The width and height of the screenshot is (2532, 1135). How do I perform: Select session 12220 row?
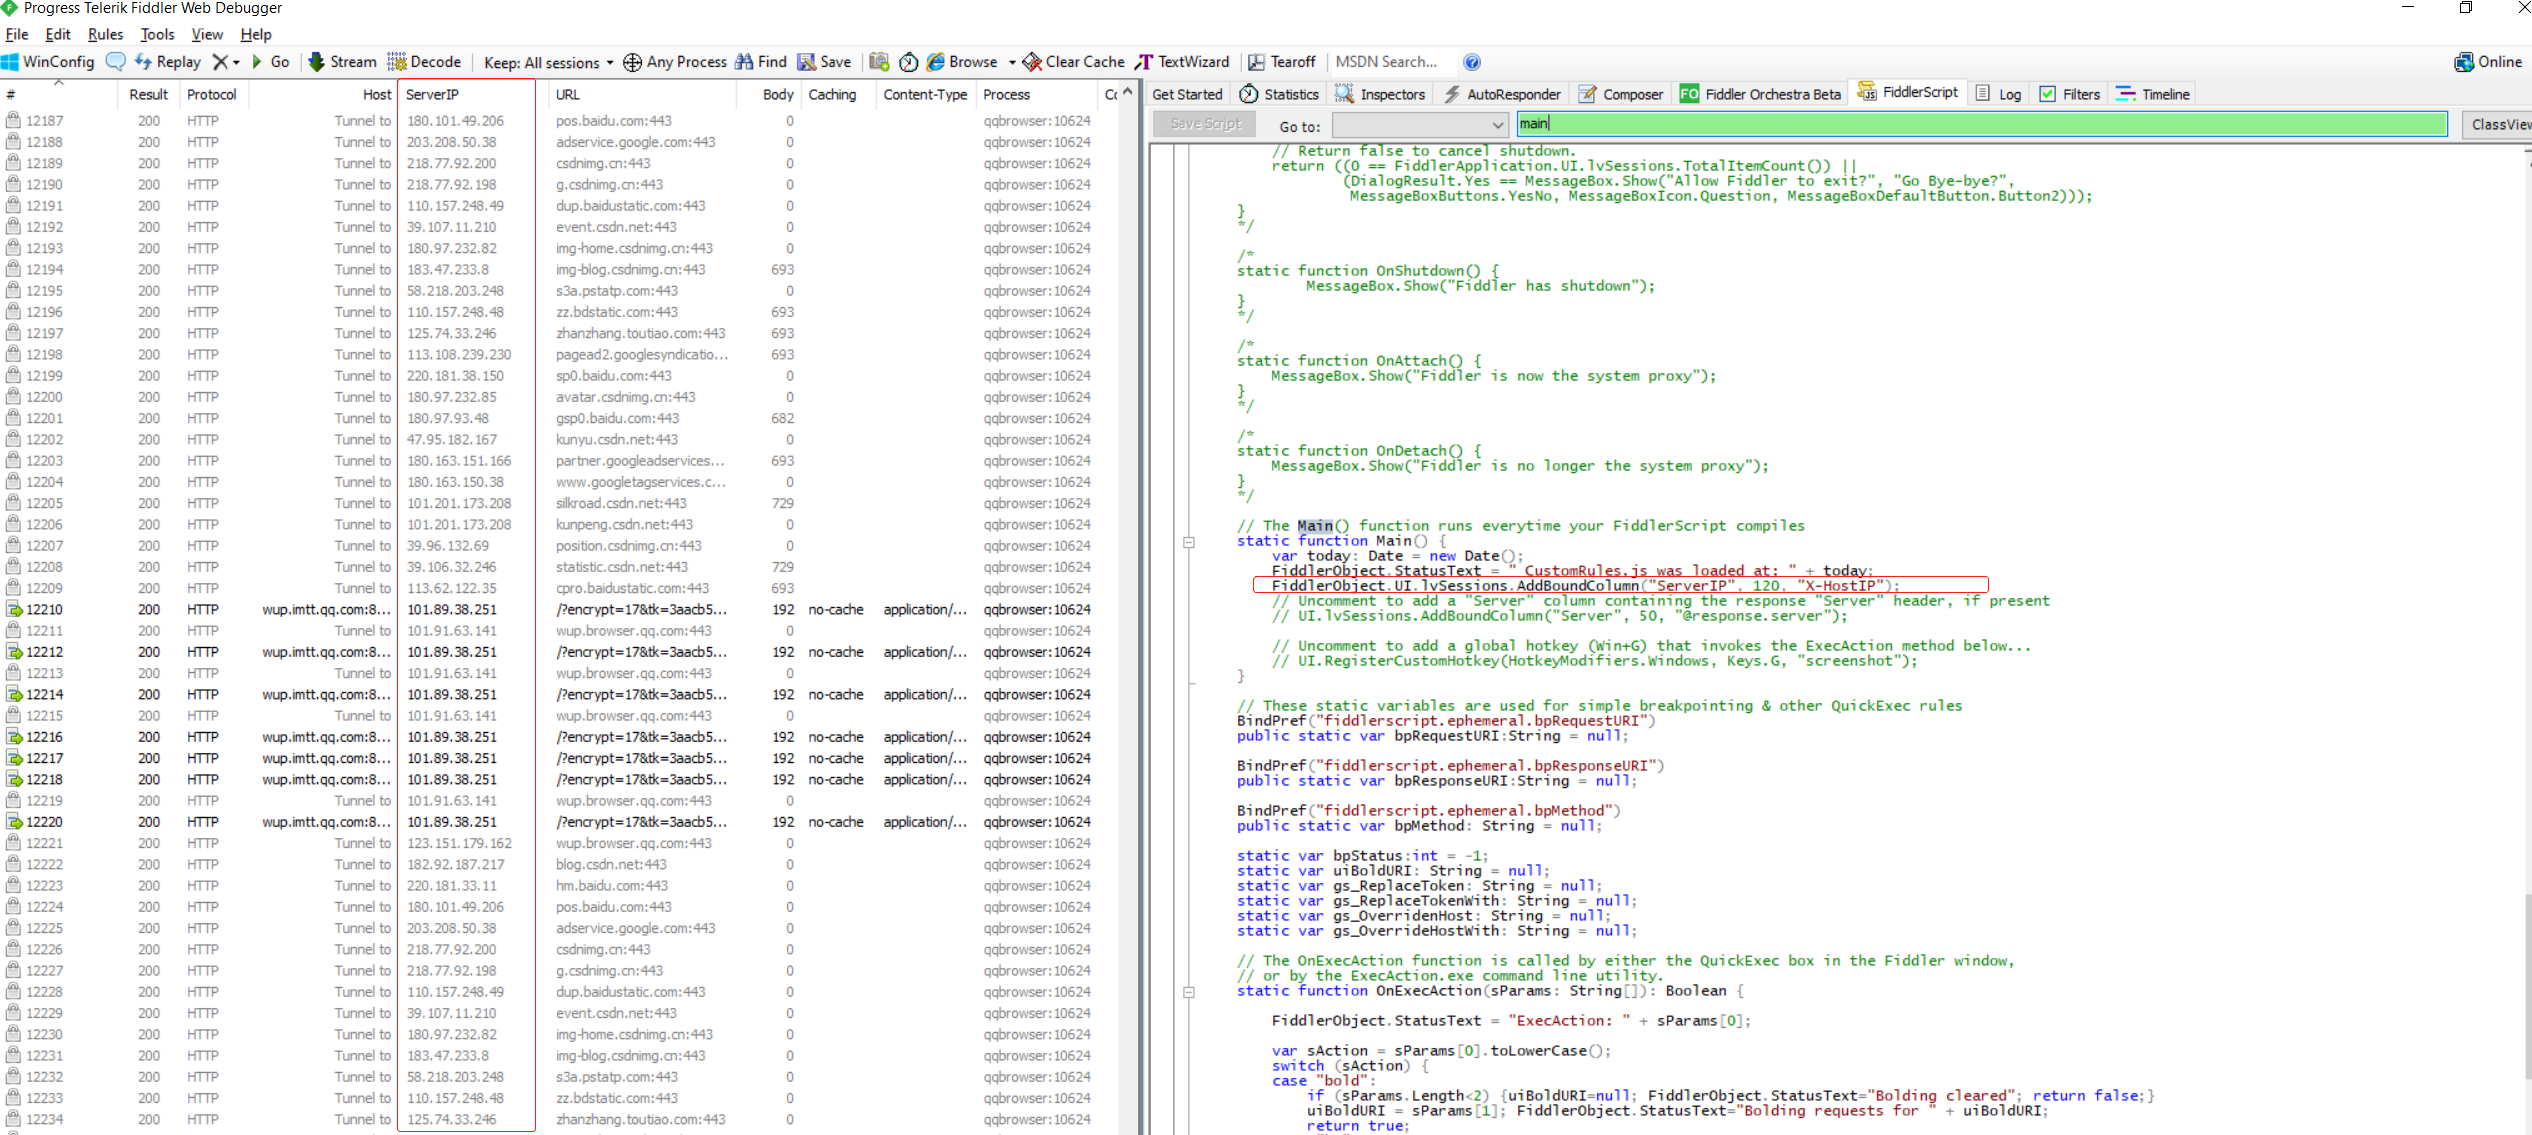560,822
